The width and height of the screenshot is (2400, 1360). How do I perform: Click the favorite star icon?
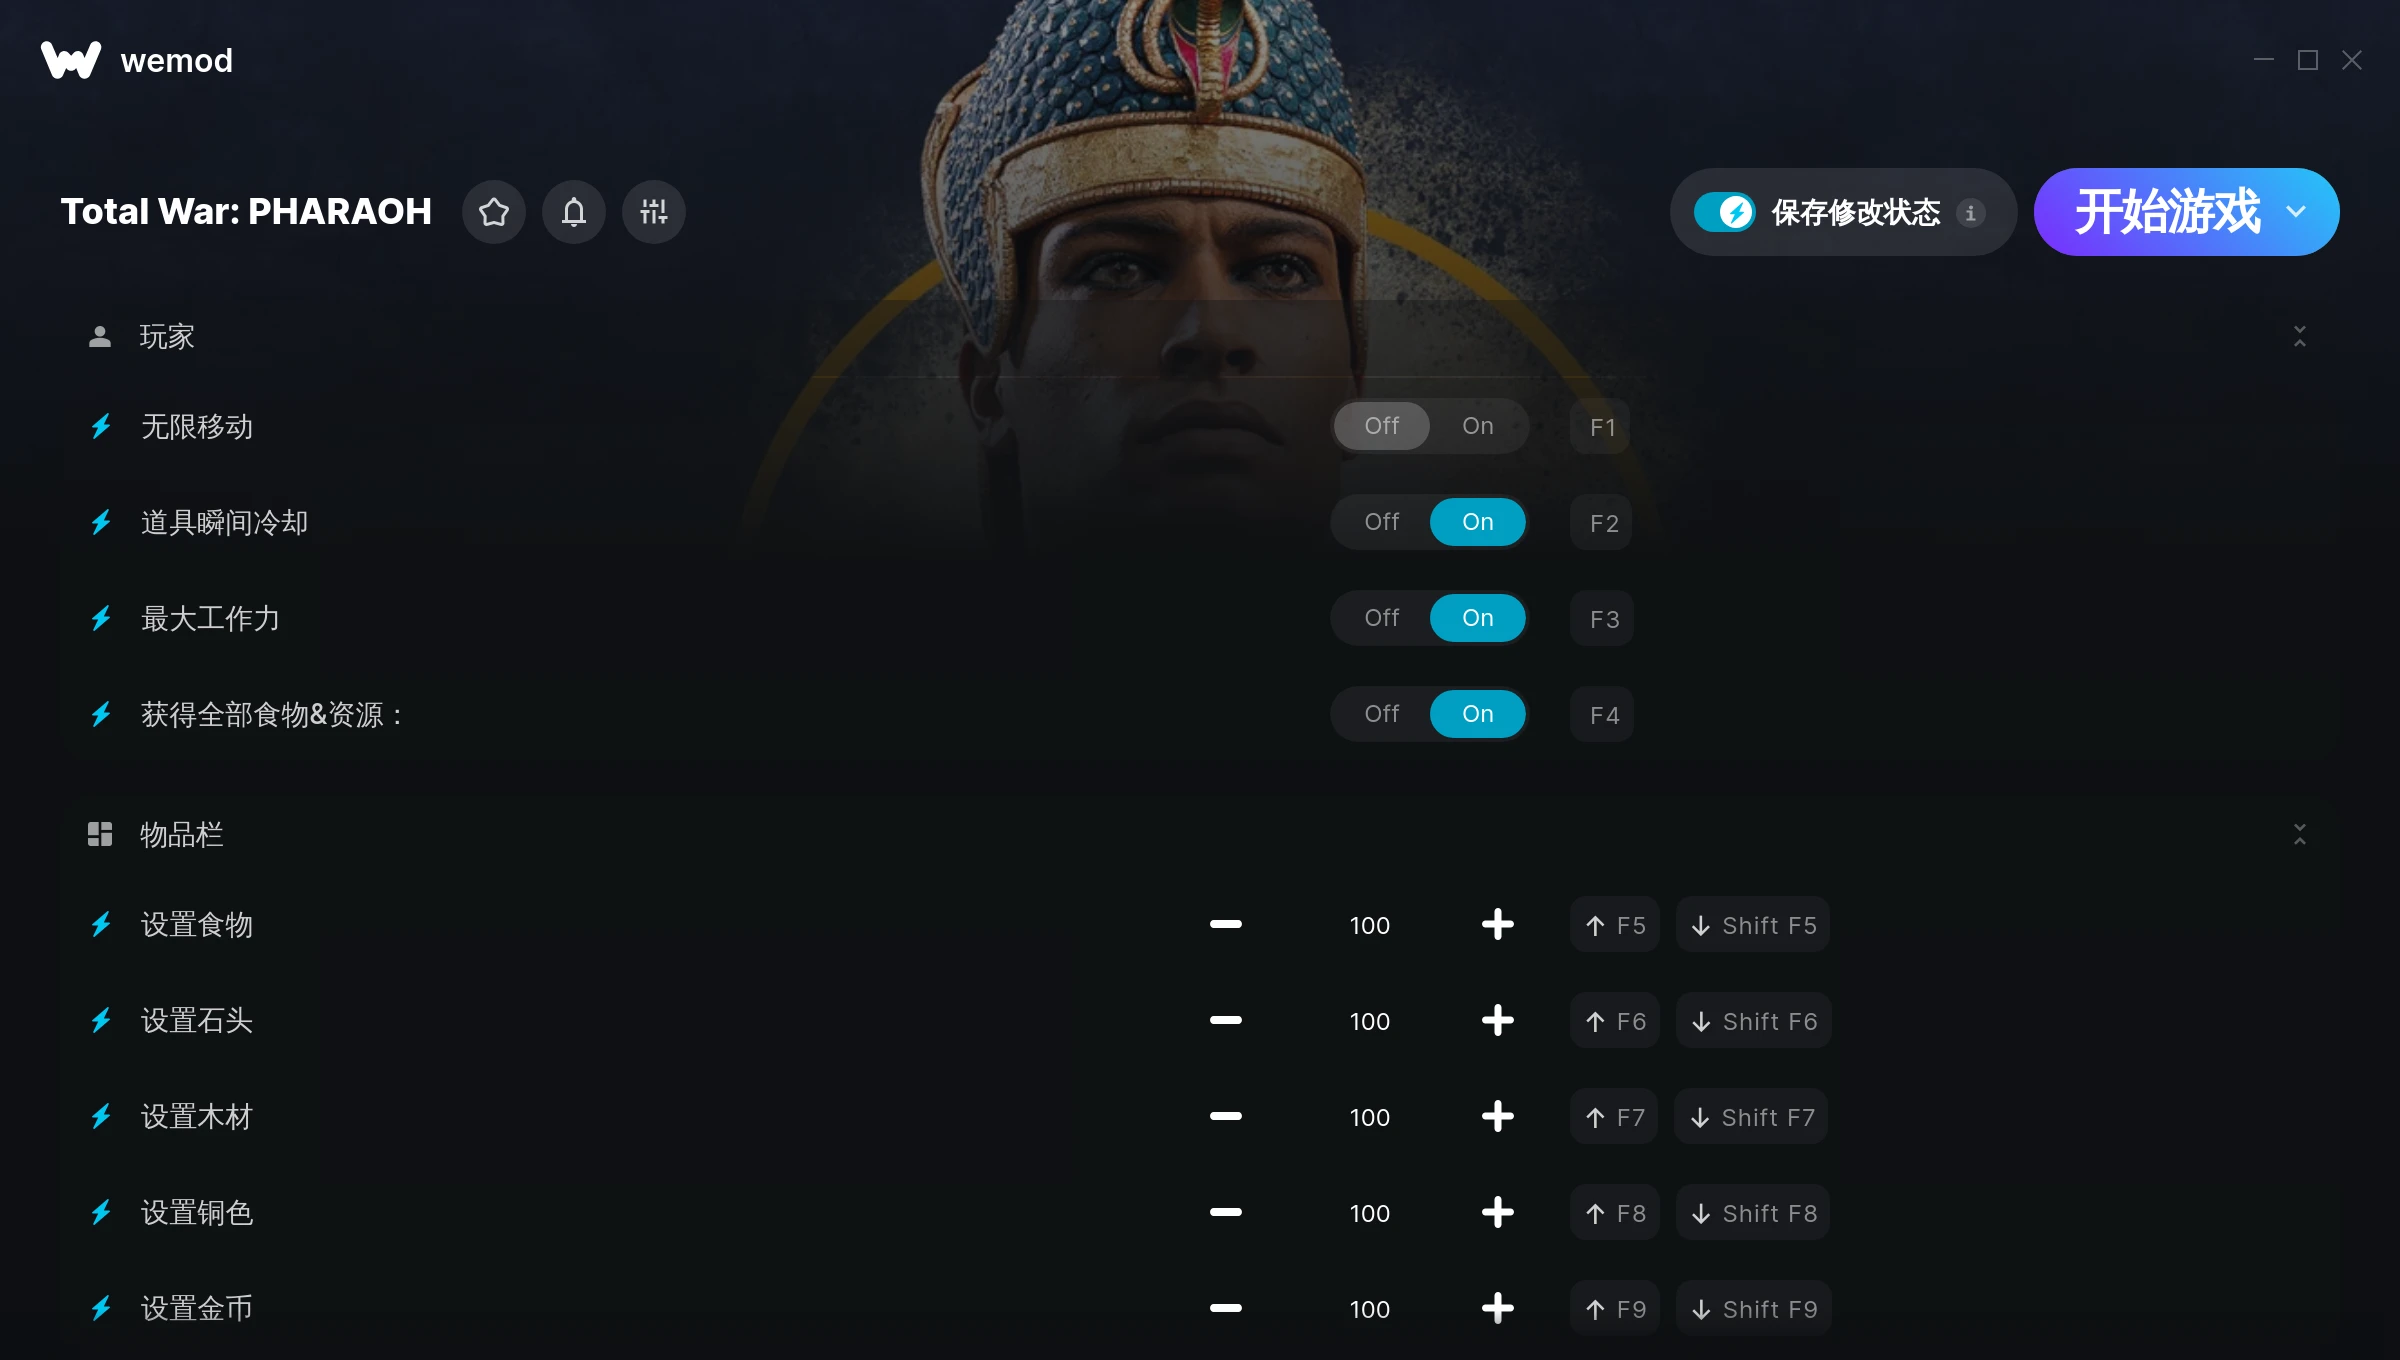pos(494,212)
